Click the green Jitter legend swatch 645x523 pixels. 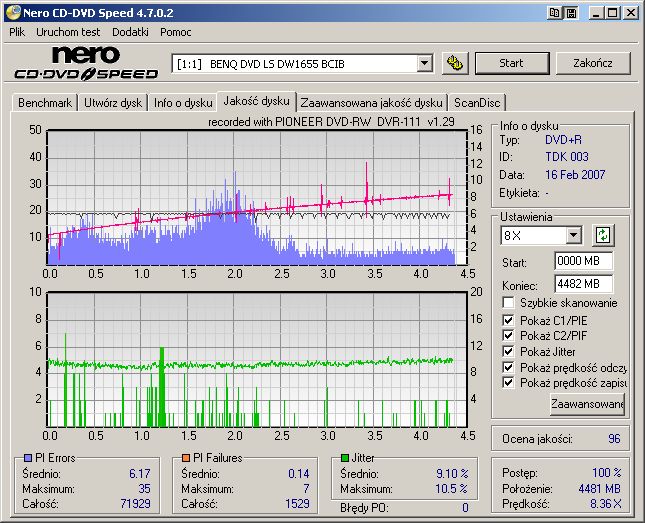(x=345, y=458)
